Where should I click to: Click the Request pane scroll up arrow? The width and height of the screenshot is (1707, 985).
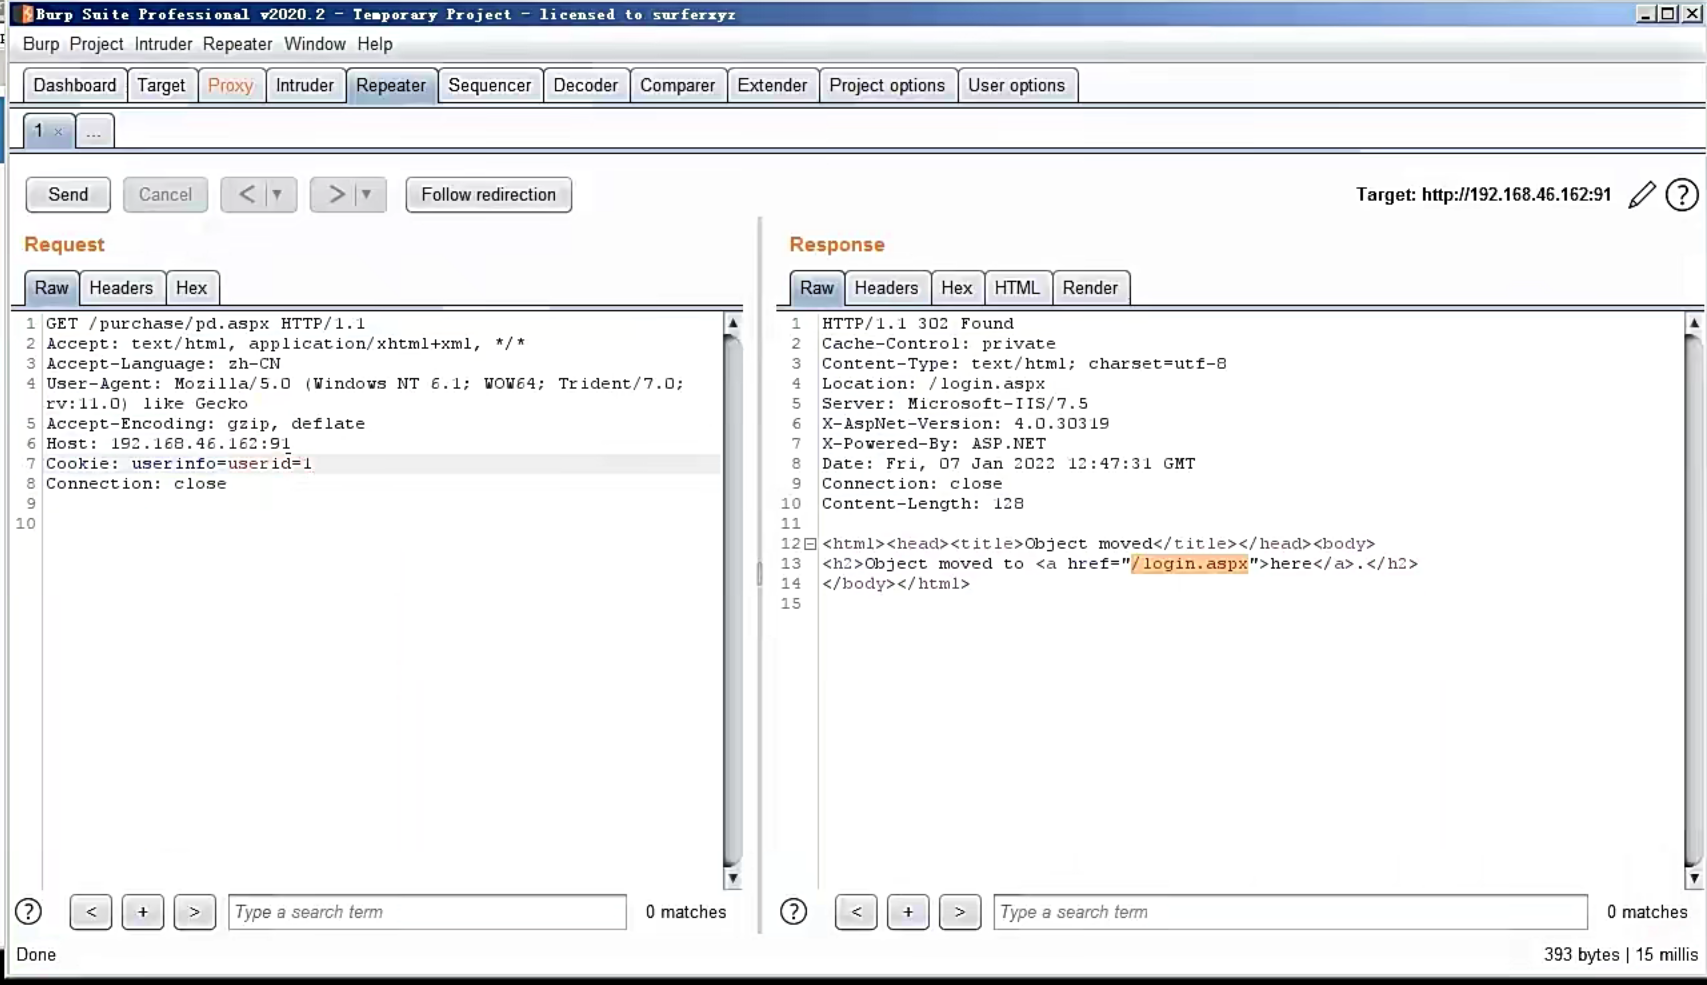[x=733, y=323]
